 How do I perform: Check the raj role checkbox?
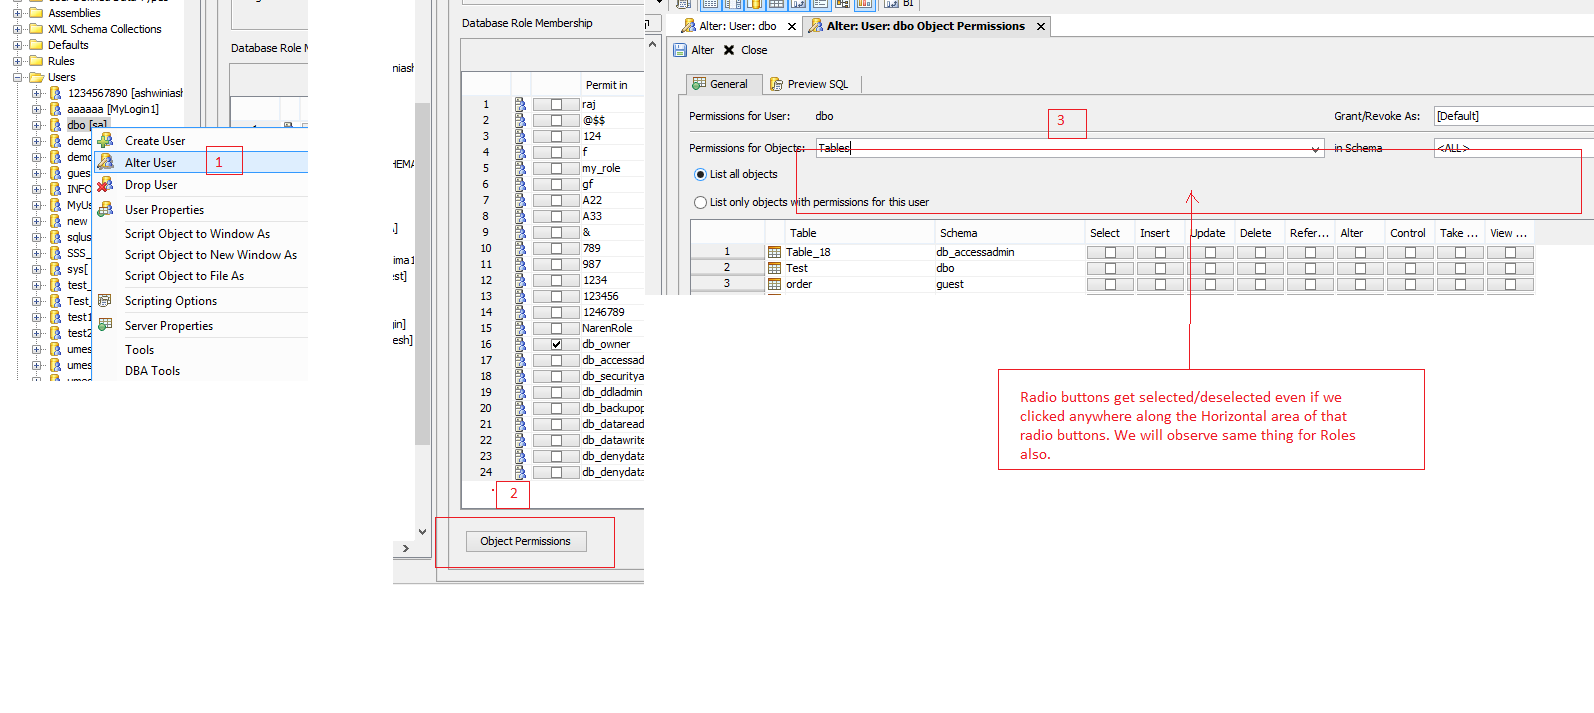pyautogui.click(x=557, y=104)
